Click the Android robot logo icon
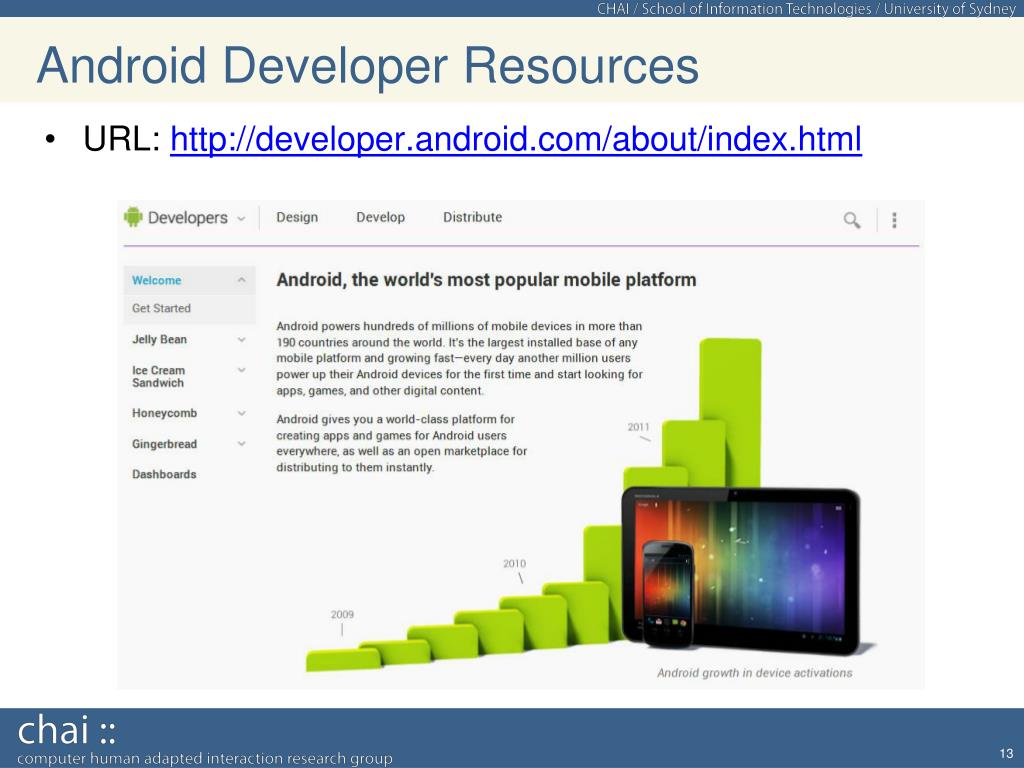This screenshot has width=1024, height=768. (x=133, y=217)
